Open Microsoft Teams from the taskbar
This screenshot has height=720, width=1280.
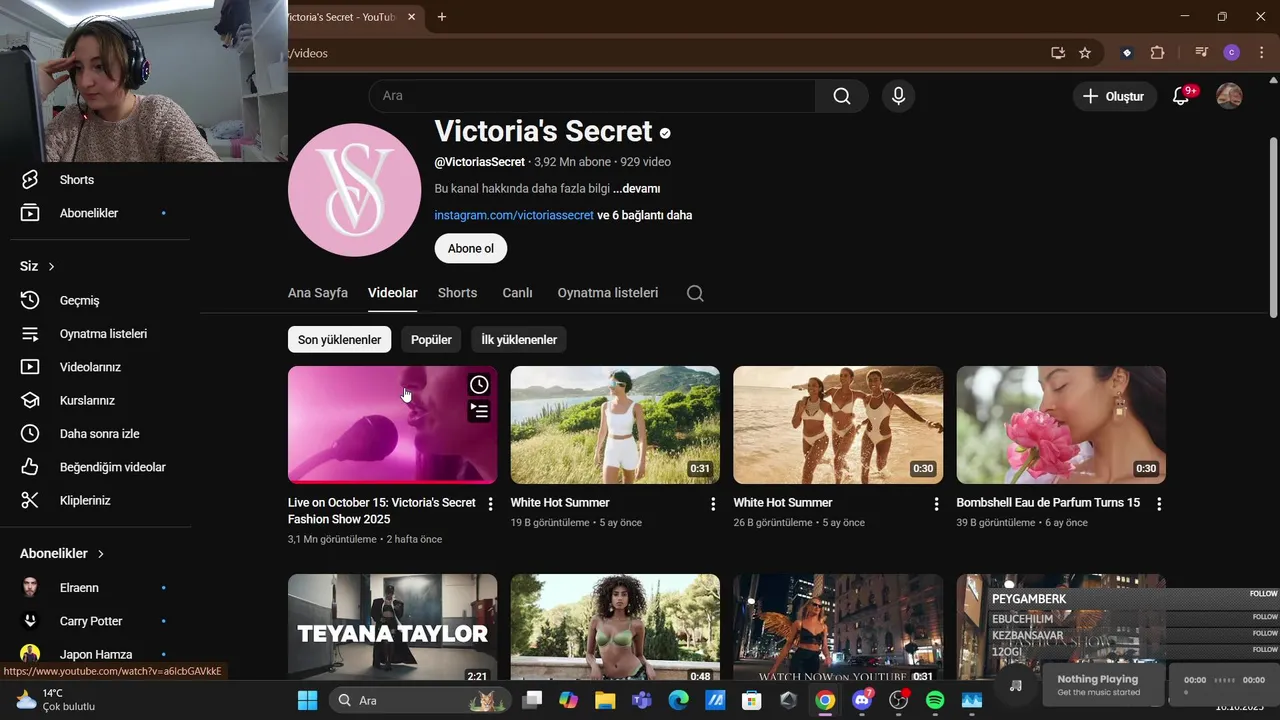(x=641, y=700)
